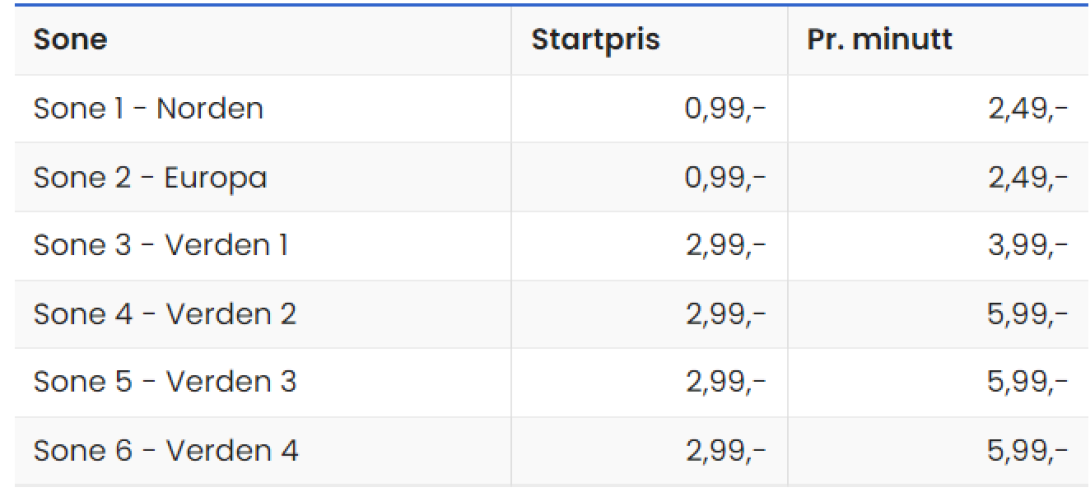Select the Sone 2 - Europa row

[552, 177]
